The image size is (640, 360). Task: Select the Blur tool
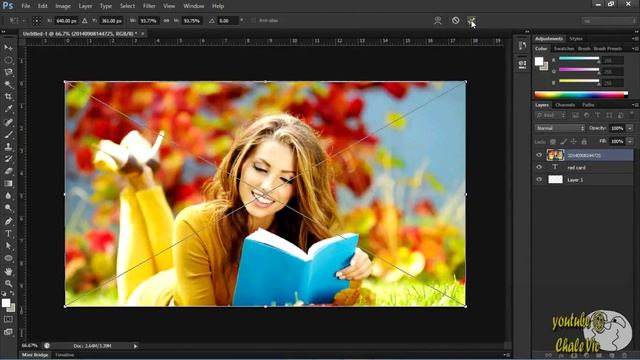point(8,196)
